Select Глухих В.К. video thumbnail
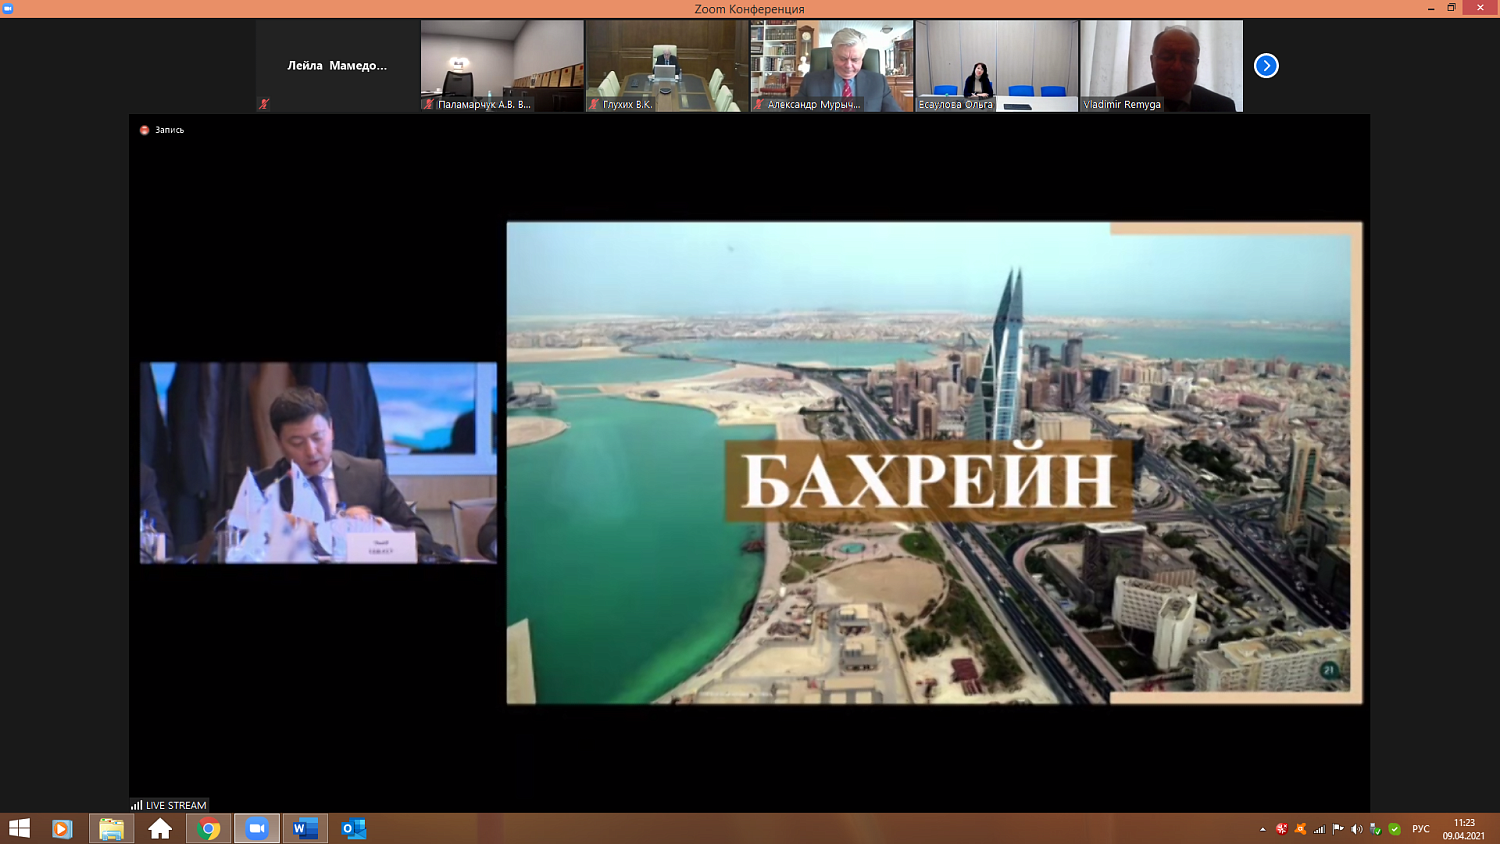The width and height of the screenshot is (1500, 844). point(667,66)
